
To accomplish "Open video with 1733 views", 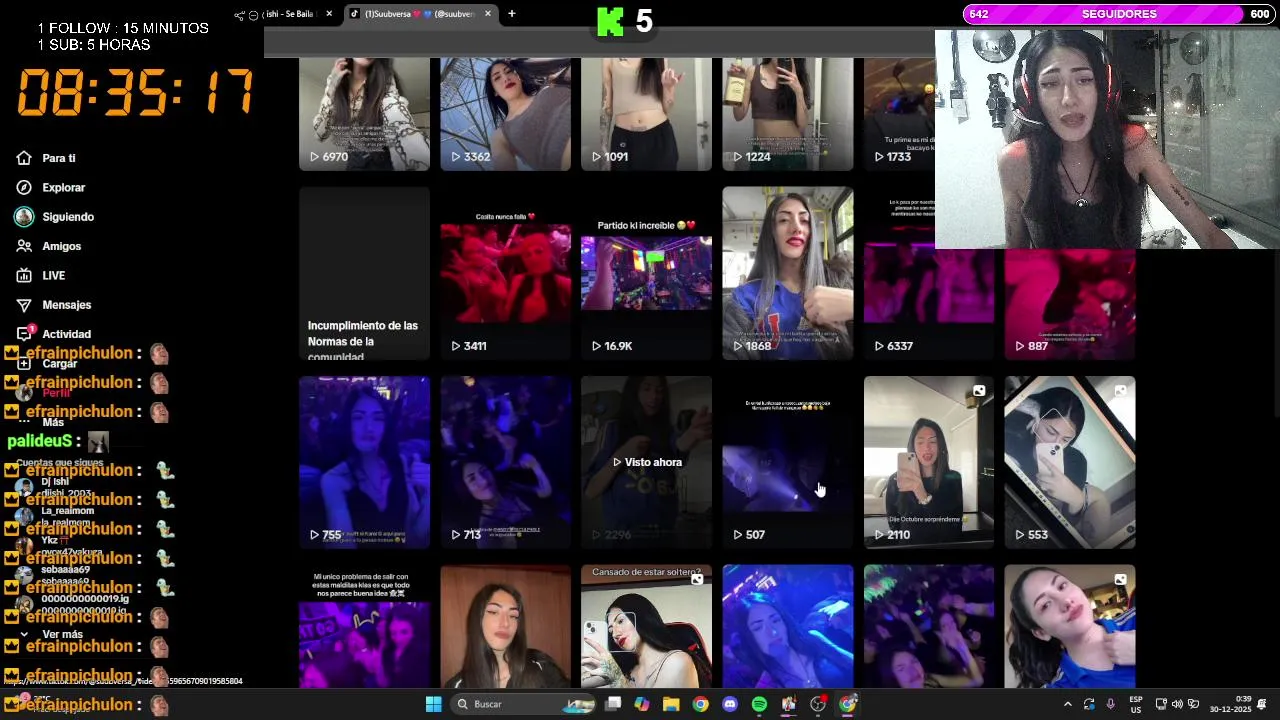I will 899,113.
